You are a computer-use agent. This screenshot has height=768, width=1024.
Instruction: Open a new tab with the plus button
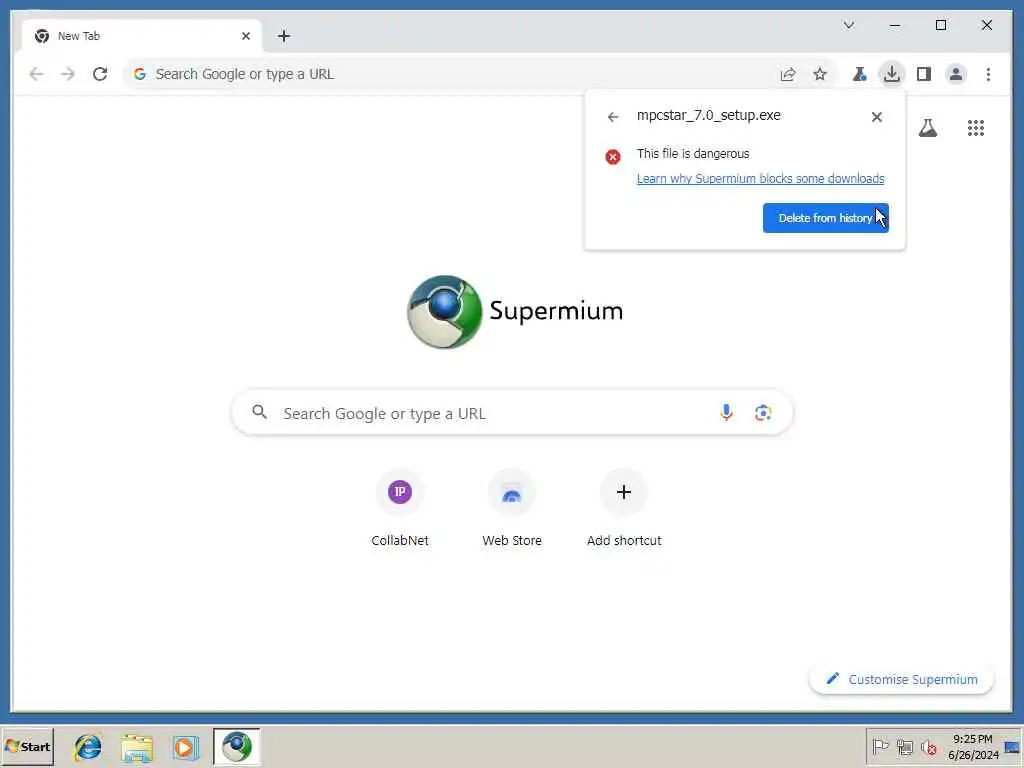coord(283,36)
